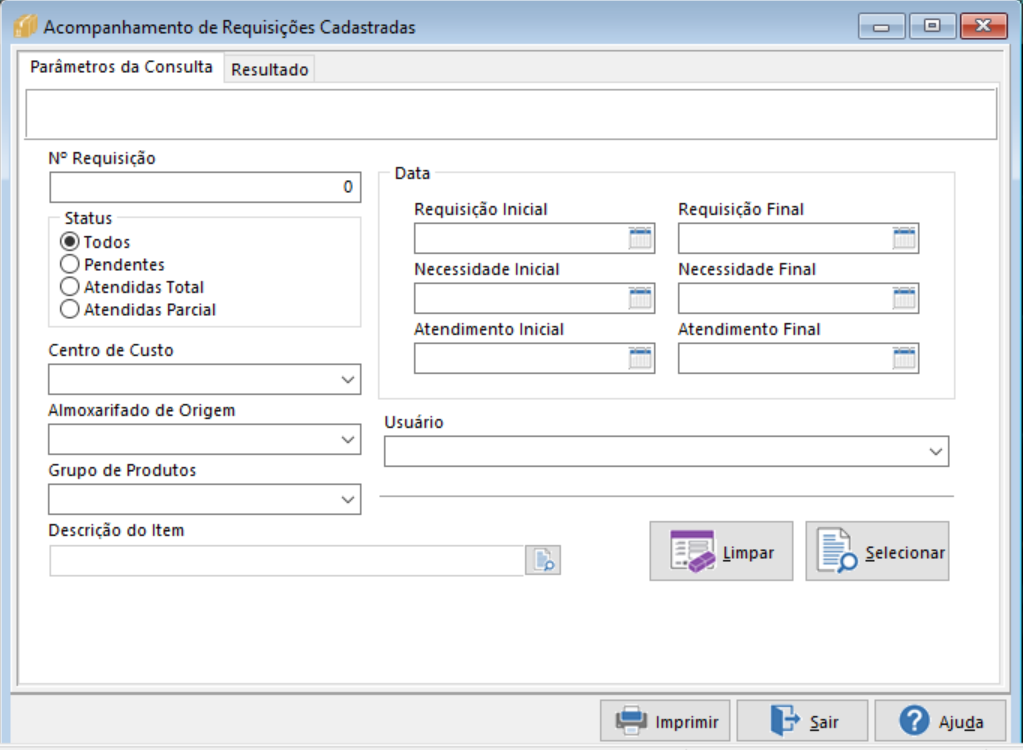
Task: Focus the Descrição do Item text field
Action: [287, 561]
